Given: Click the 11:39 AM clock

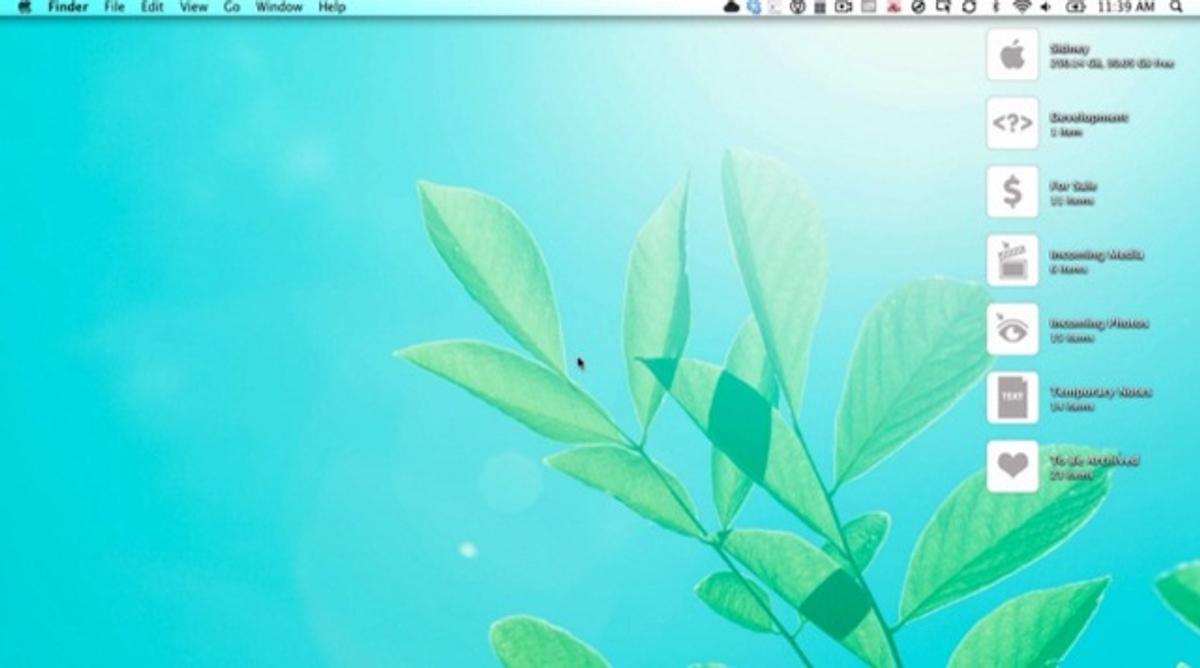Looking at the screenshot, I should pos(1126,7).
